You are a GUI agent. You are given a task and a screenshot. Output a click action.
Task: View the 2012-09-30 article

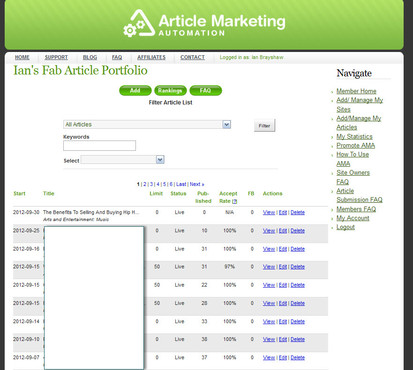click(269, 212)
